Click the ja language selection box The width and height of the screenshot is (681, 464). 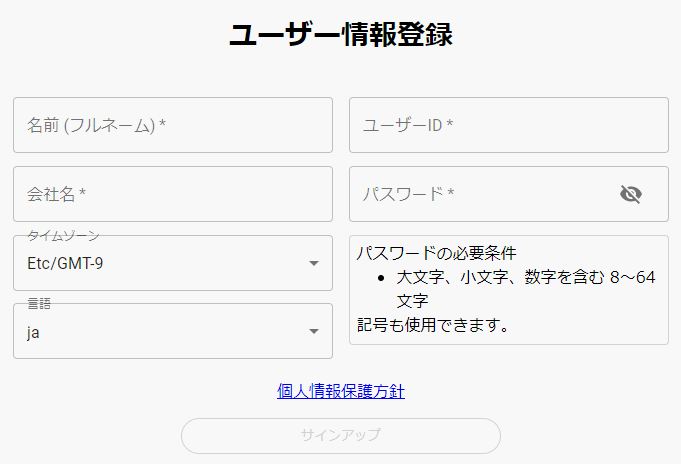(173, 331)
